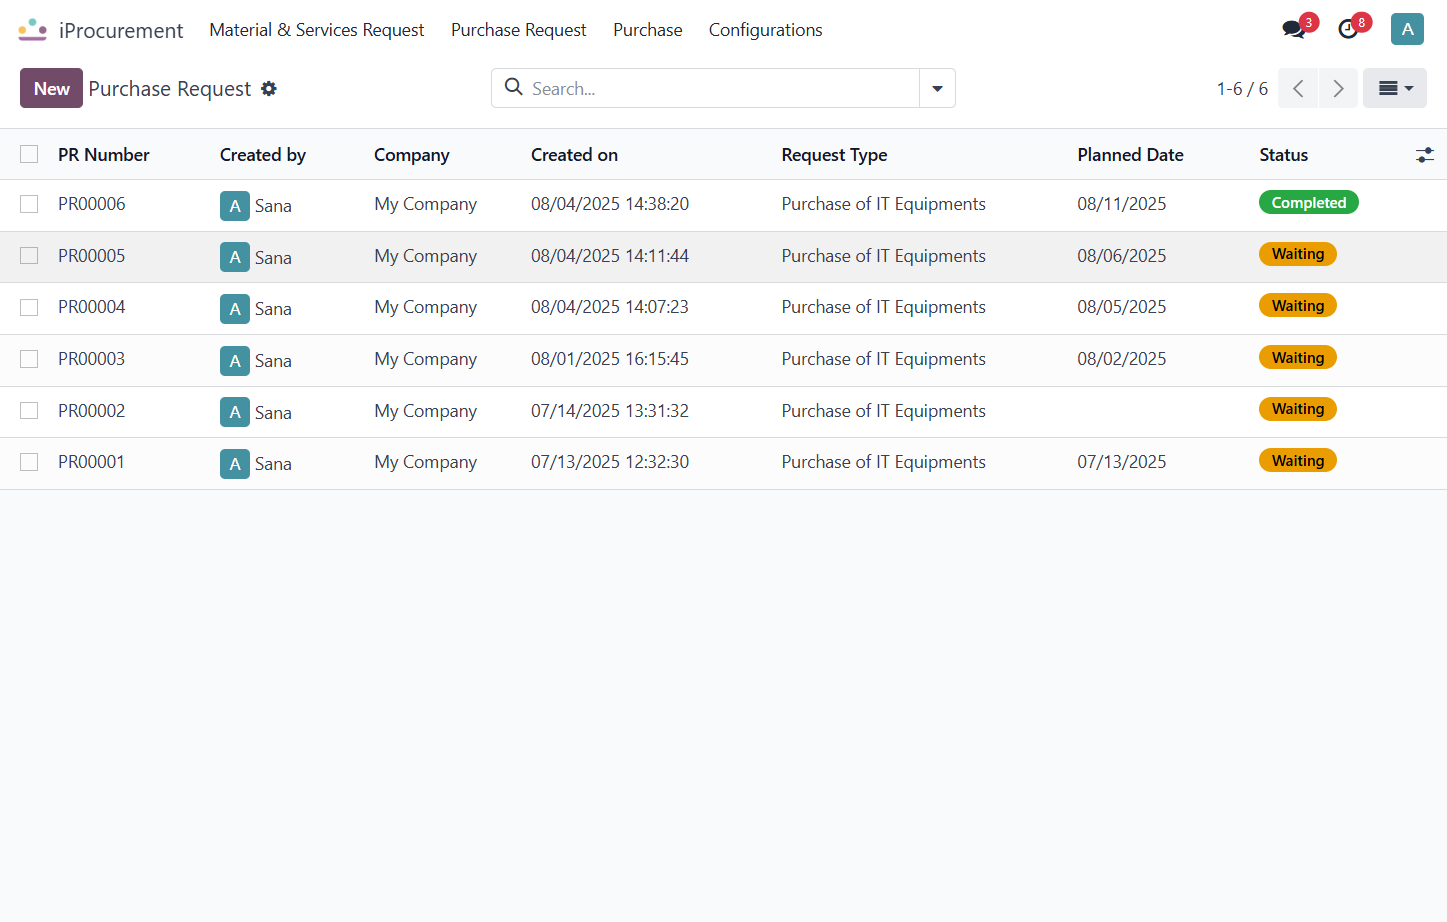
Task: Click Sana's avatar in PR00003 row
Action: (235, 361)
